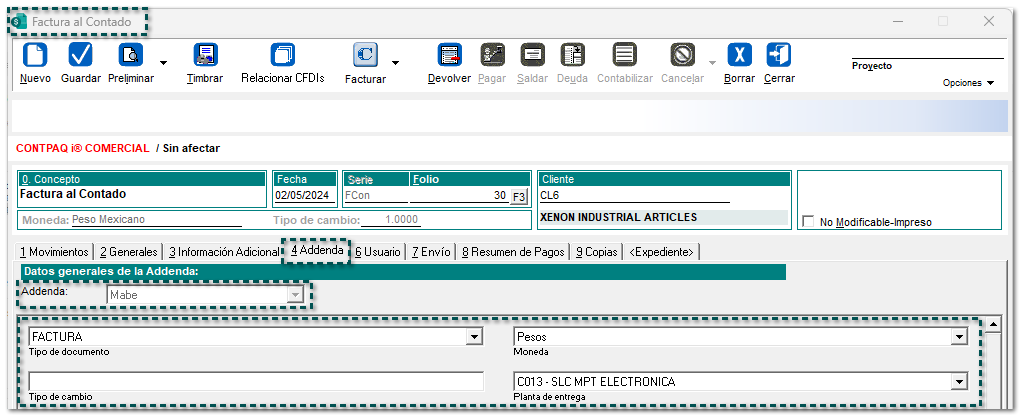
Task: Open the Opciones menu
Action: coord(968,83)
